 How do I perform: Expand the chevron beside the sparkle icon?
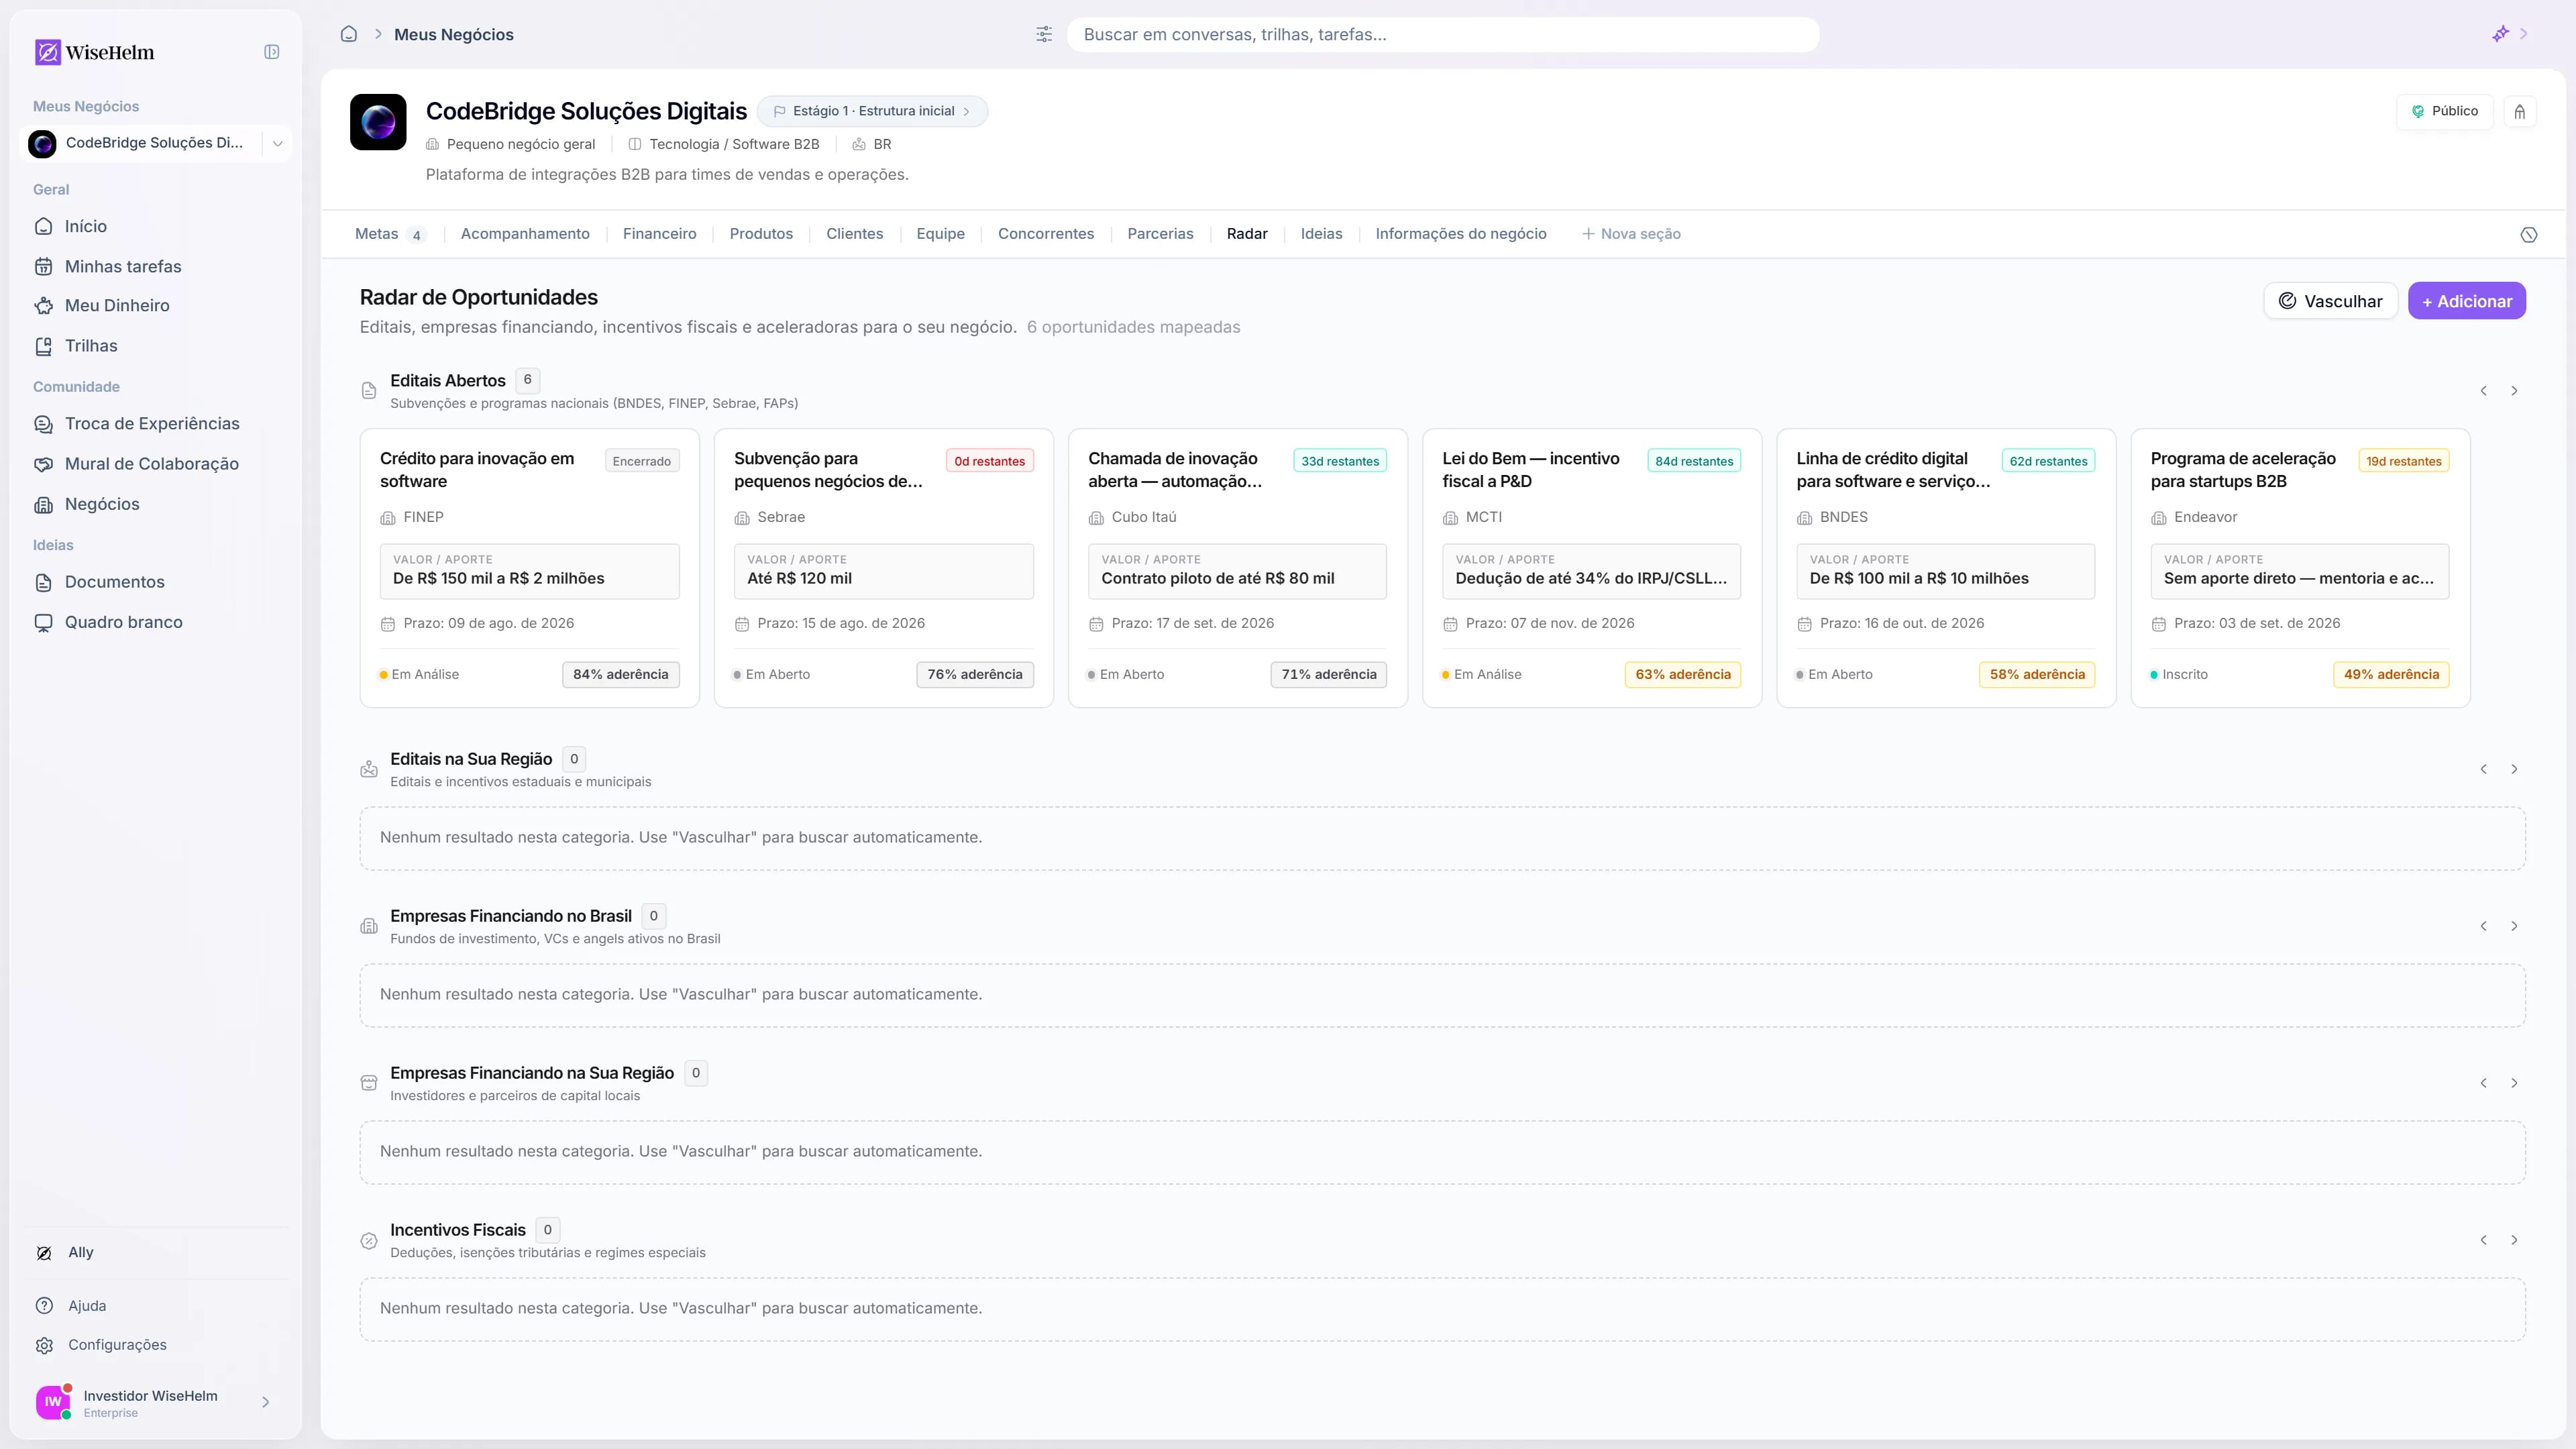[x=2524, y=34]
